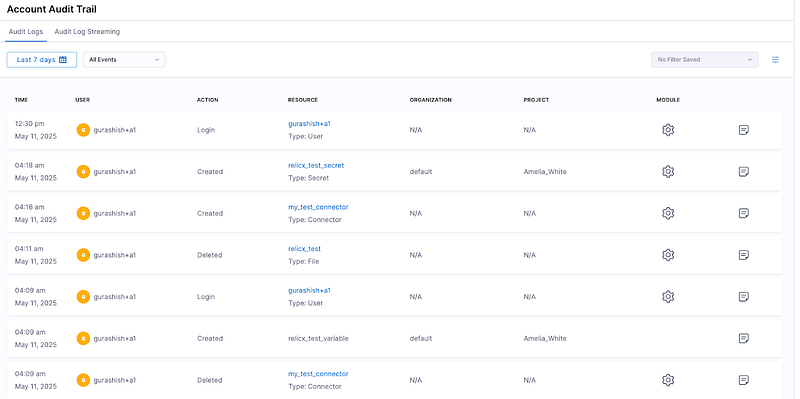Image resolution: width=800 pixels, height=399 pixels.
Task: Click the 04:16 am timestamp
Action: click(30, 207)
